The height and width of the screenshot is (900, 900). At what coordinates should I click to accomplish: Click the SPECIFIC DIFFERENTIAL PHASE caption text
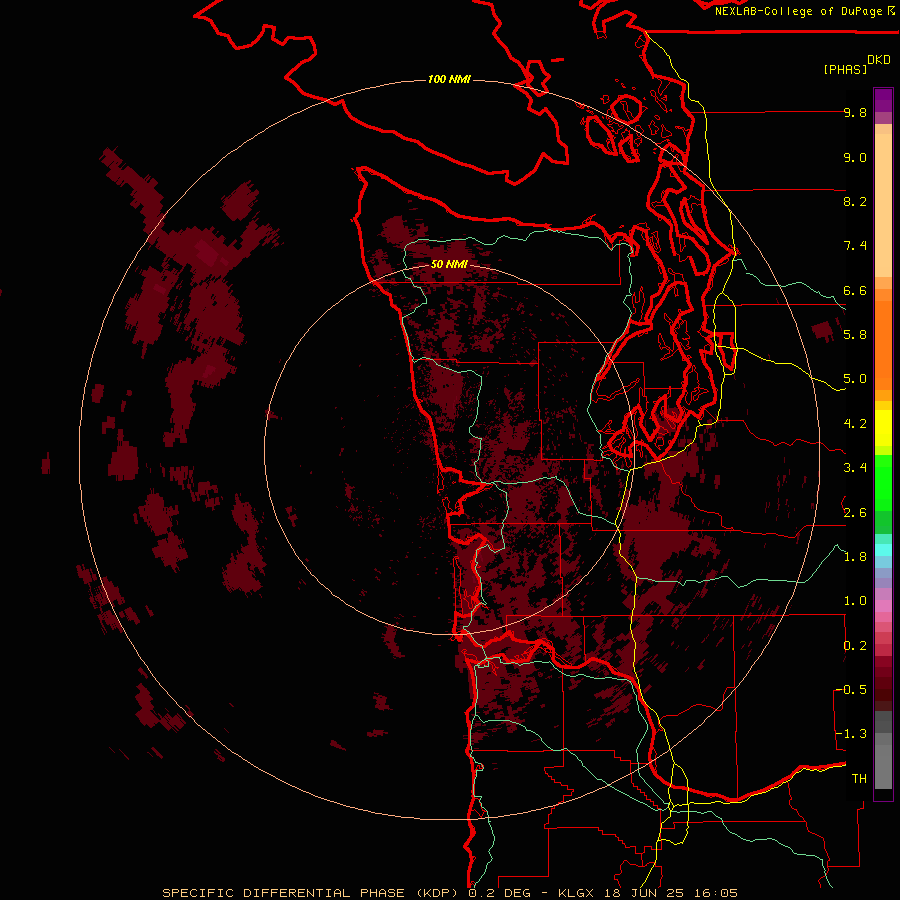click(x=284, y=893)
